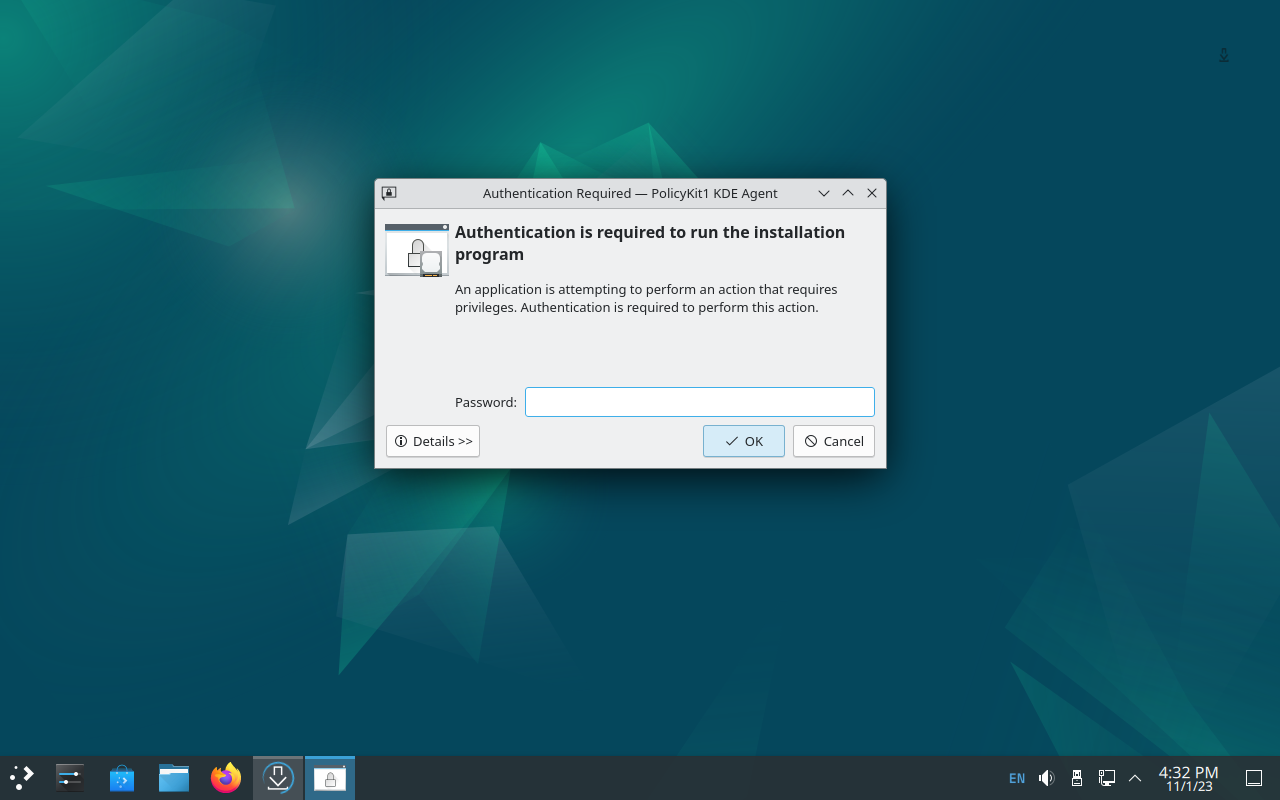The image size is (1280, 800).
Task: Click Peek at Desktop button on panel
Action: pyautogui.click(x=1254, y=778)
